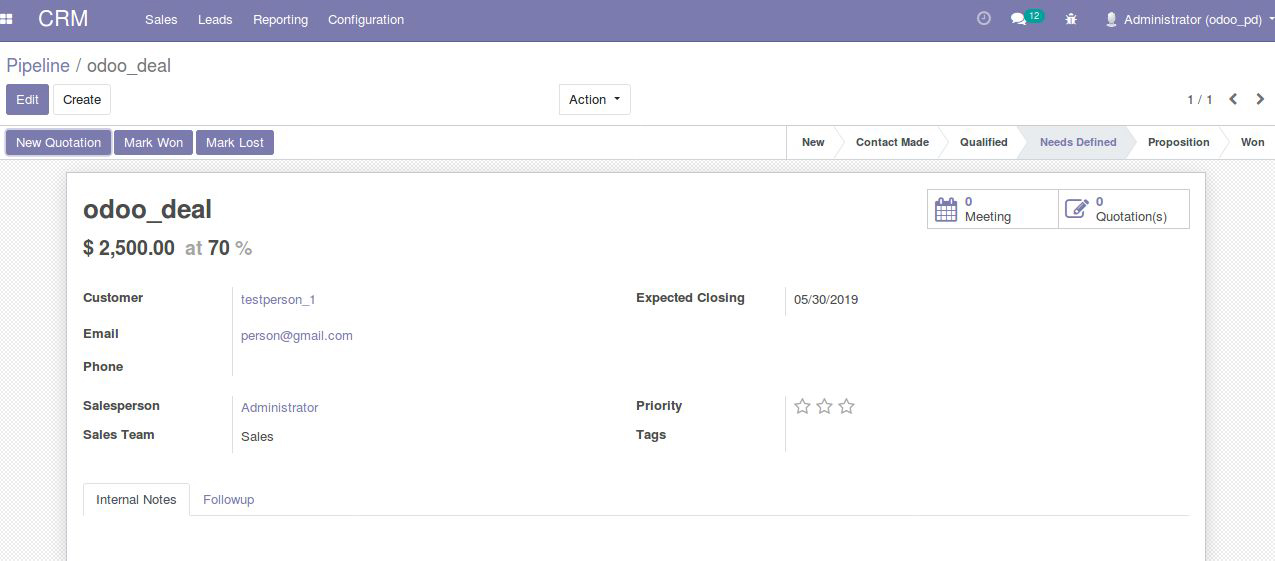Open the Configuration menu
The height and width of the screenshot is (561, 1275).
366,19
